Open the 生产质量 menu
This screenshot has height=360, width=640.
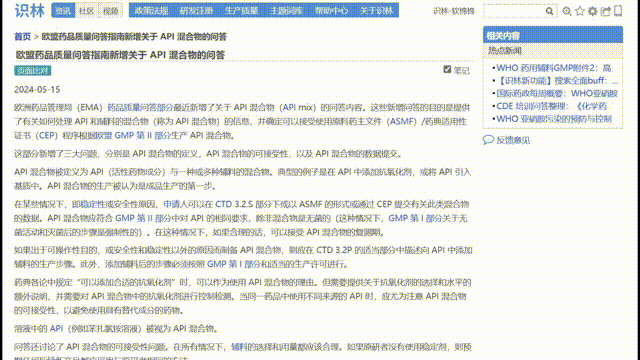pyautogui.click(x=241, y=11)
